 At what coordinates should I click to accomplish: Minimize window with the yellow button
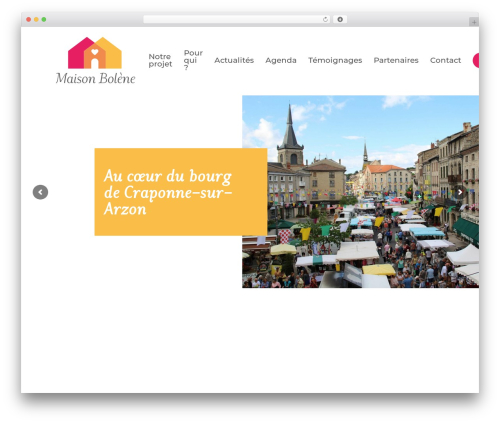pos(36,20)
